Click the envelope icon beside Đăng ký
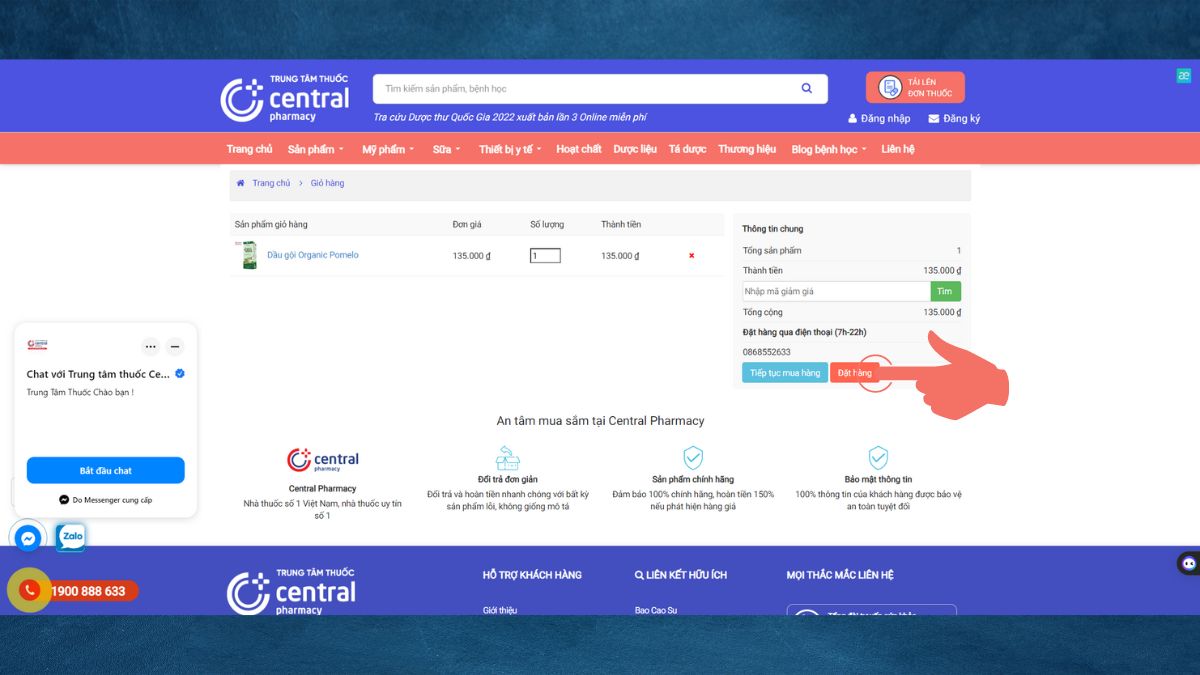Viewport: 1200px width, 675px height. pos(934,118)
